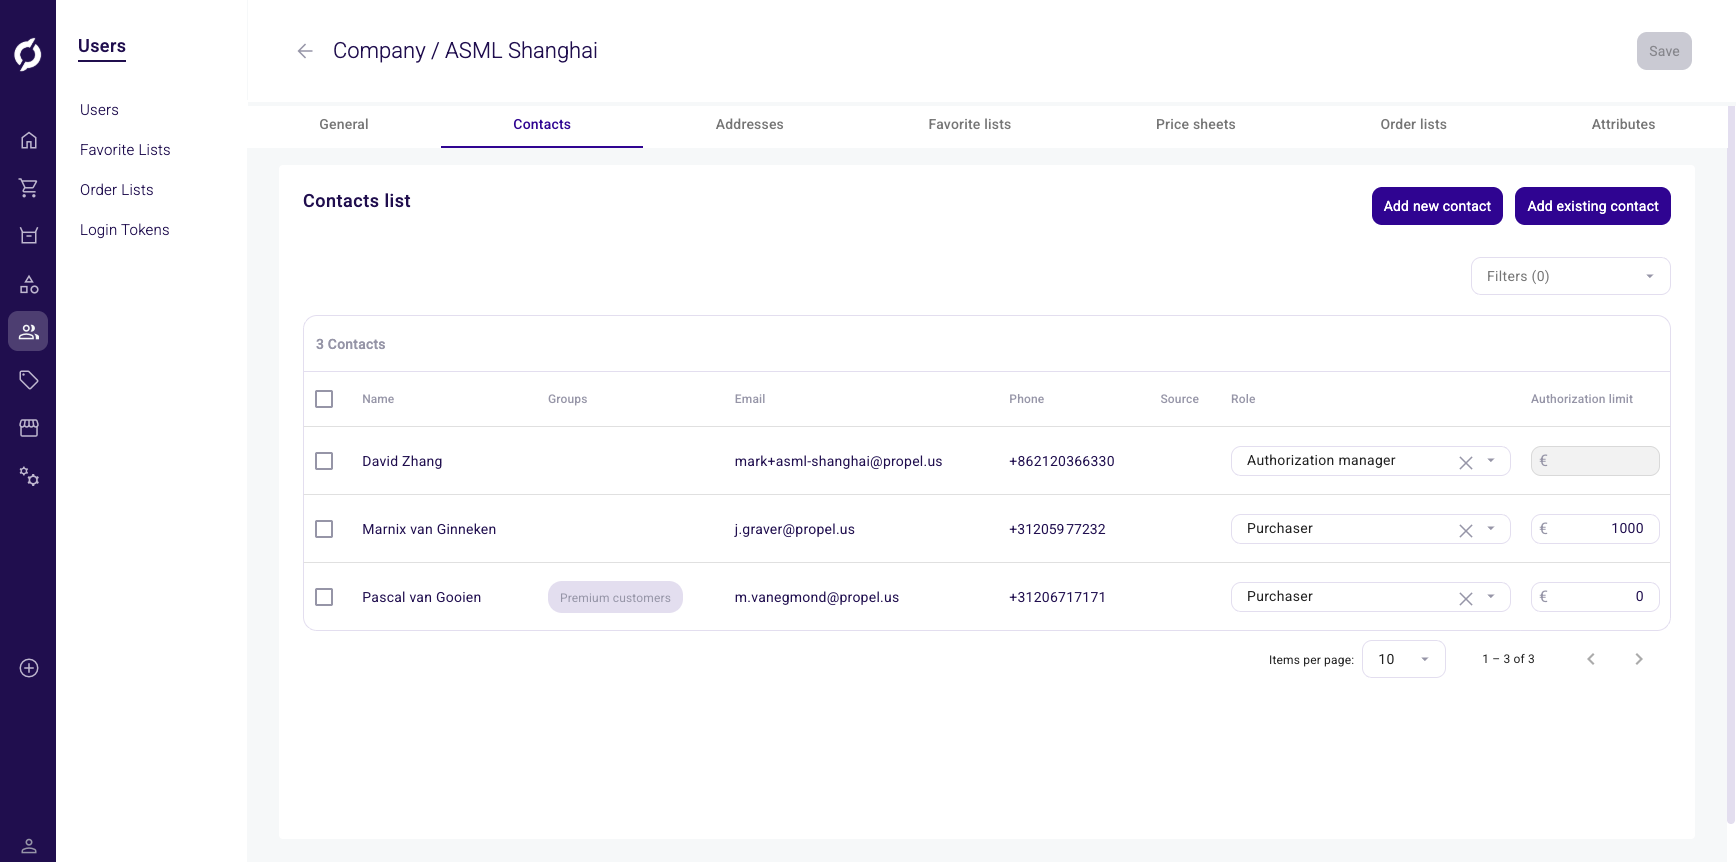Open the price tag sidebar icon
The image size is (1736, 862).
(29, 380)
